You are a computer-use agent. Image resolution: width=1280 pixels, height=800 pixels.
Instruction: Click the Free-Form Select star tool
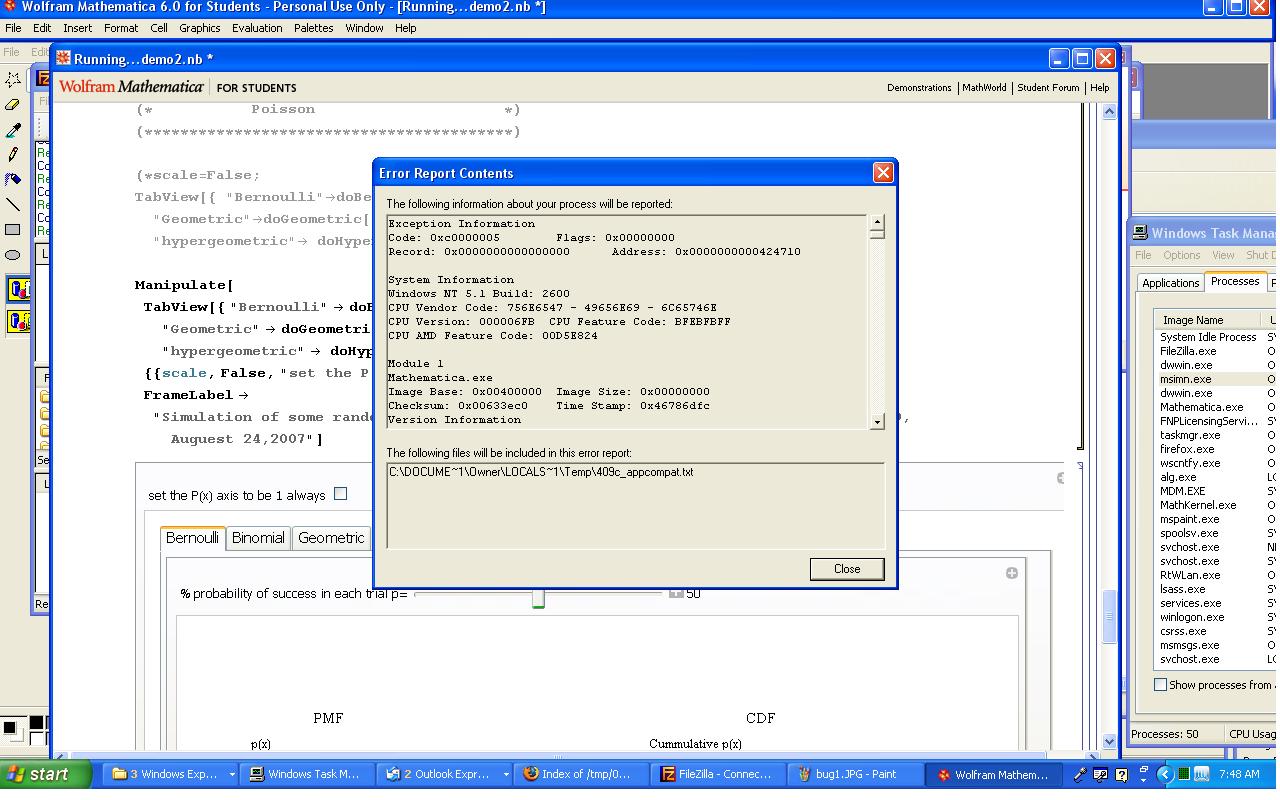click(x=13, y=79)
